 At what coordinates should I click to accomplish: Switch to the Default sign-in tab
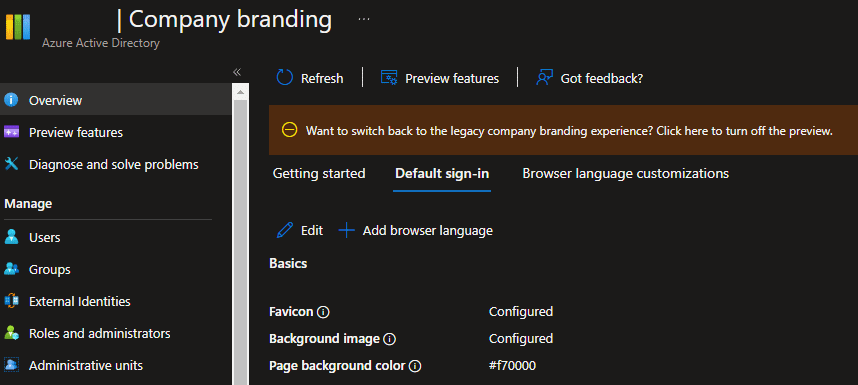point(442,174)
